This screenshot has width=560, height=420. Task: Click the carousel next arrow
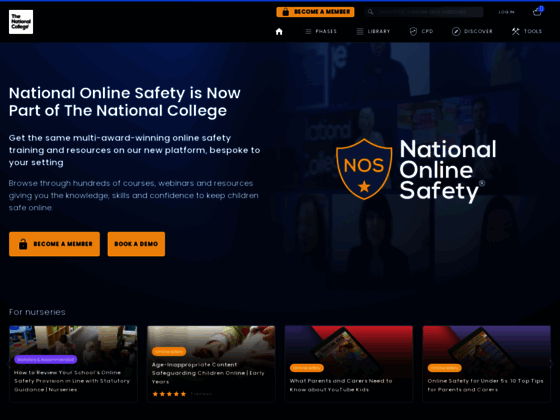[x=552, y=364]
